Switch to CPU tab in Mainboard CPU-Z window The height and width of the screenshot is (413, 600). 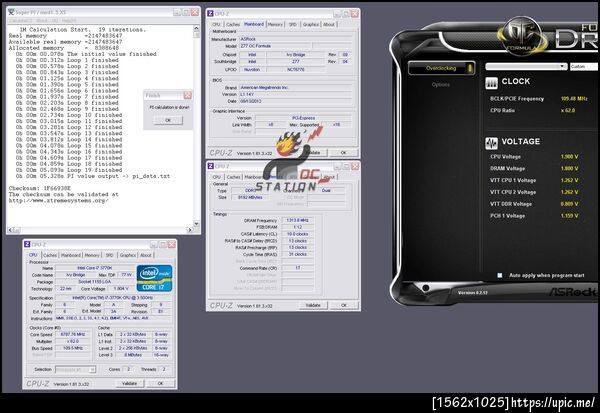coord(216,24)
